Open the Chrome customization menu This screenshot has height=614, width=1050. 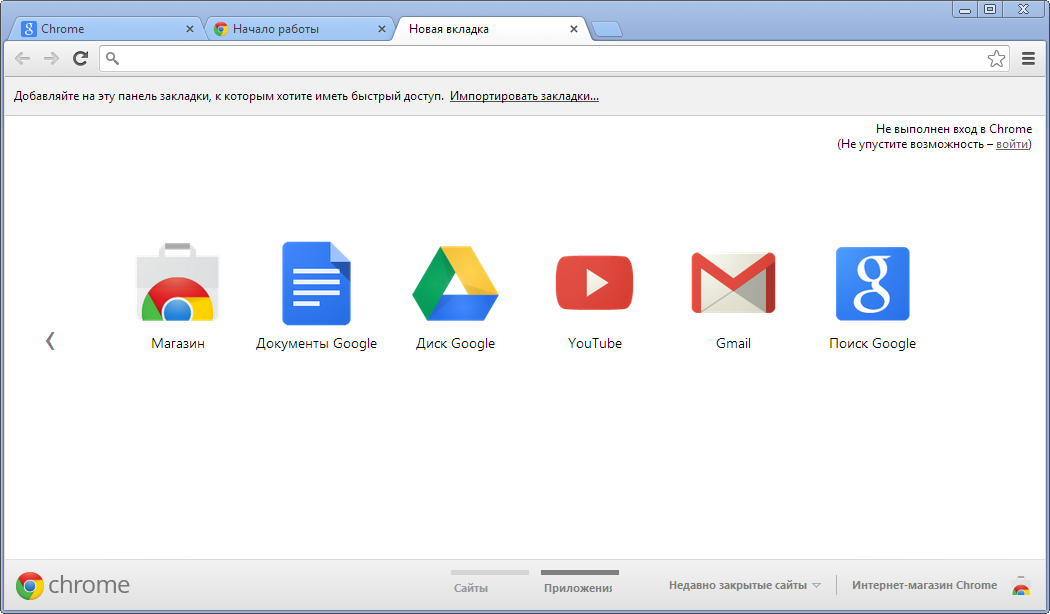pos(1028,58)
